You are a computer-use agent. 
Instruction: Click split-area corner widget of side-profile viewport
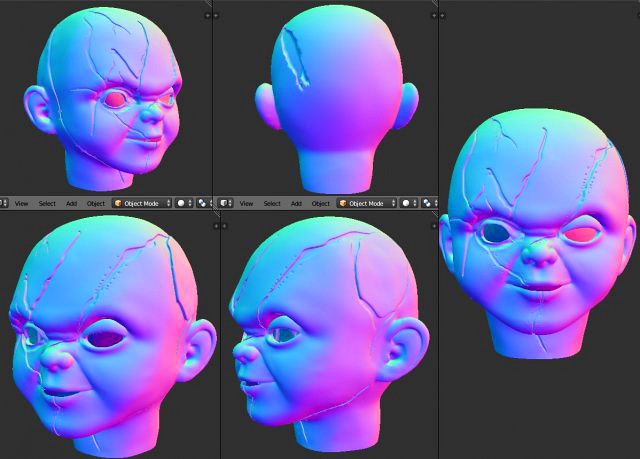[434, 213]
